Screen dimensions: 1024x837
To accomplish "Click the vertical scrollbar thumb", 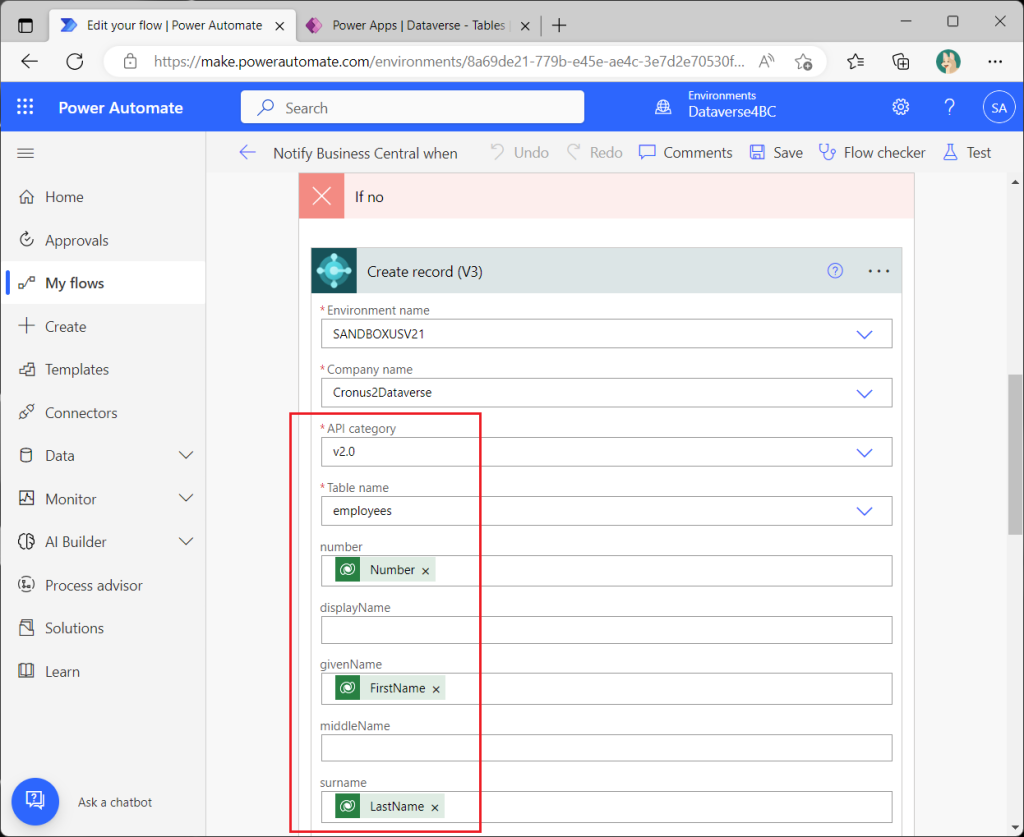I will (1015, 454).
